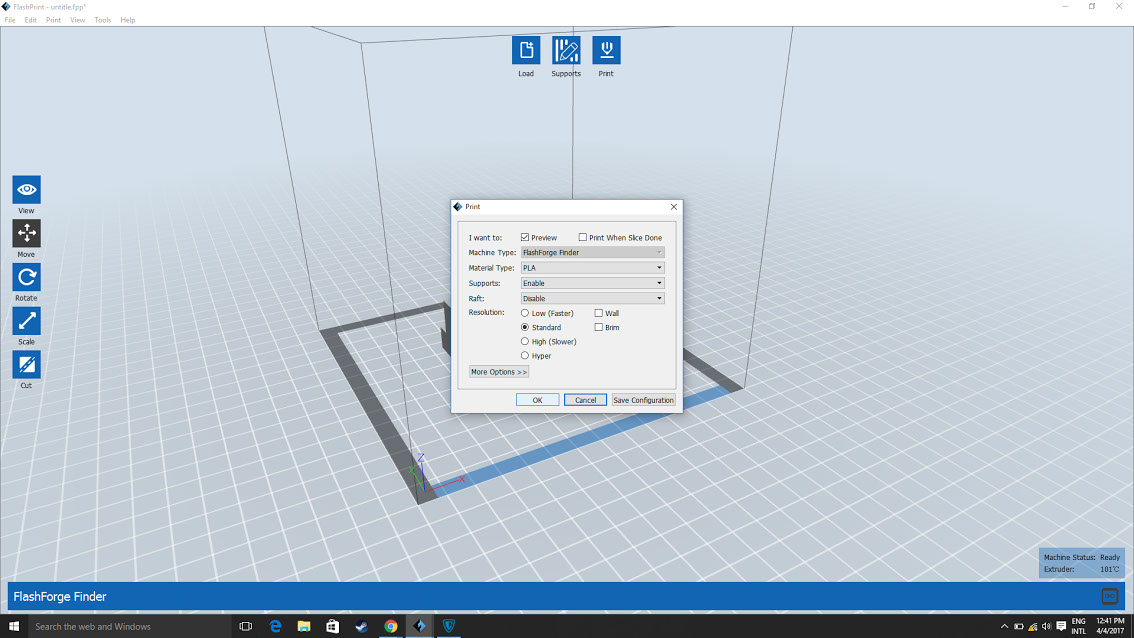Click Cancel in Print dialog
Image resolution: width=1134 pixels, height=638 pixels.
coord(585,400)
